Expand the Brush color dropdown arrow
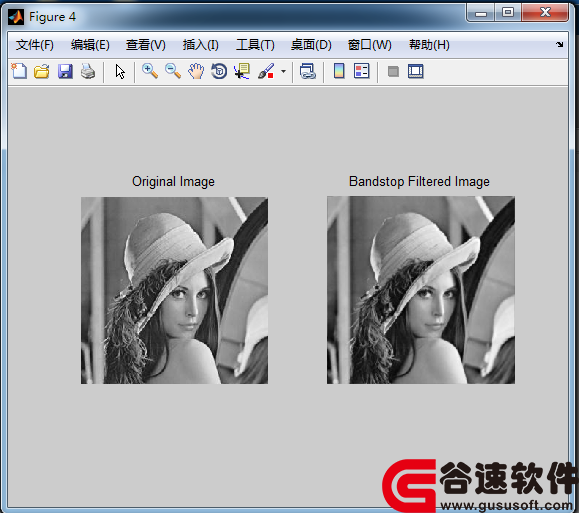This screenshot has width=579, height=513. pos(283,71)
